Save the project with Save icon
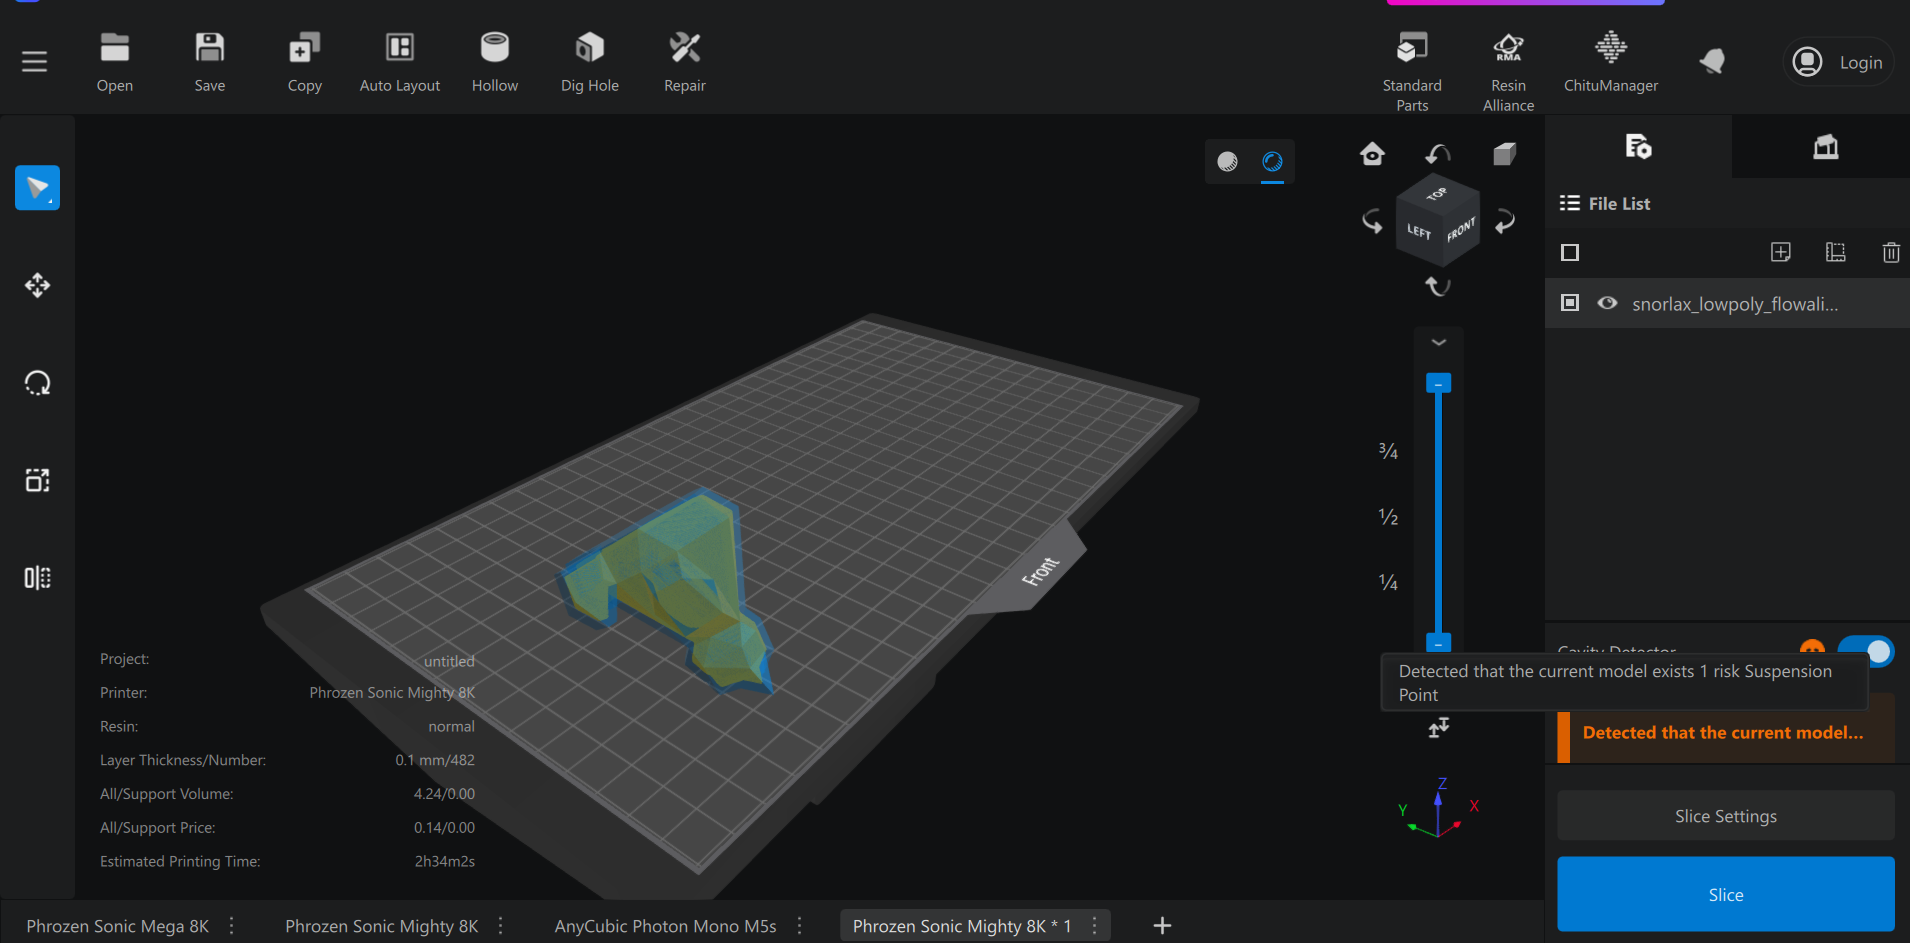The image size is (1910, 943). 210,62
